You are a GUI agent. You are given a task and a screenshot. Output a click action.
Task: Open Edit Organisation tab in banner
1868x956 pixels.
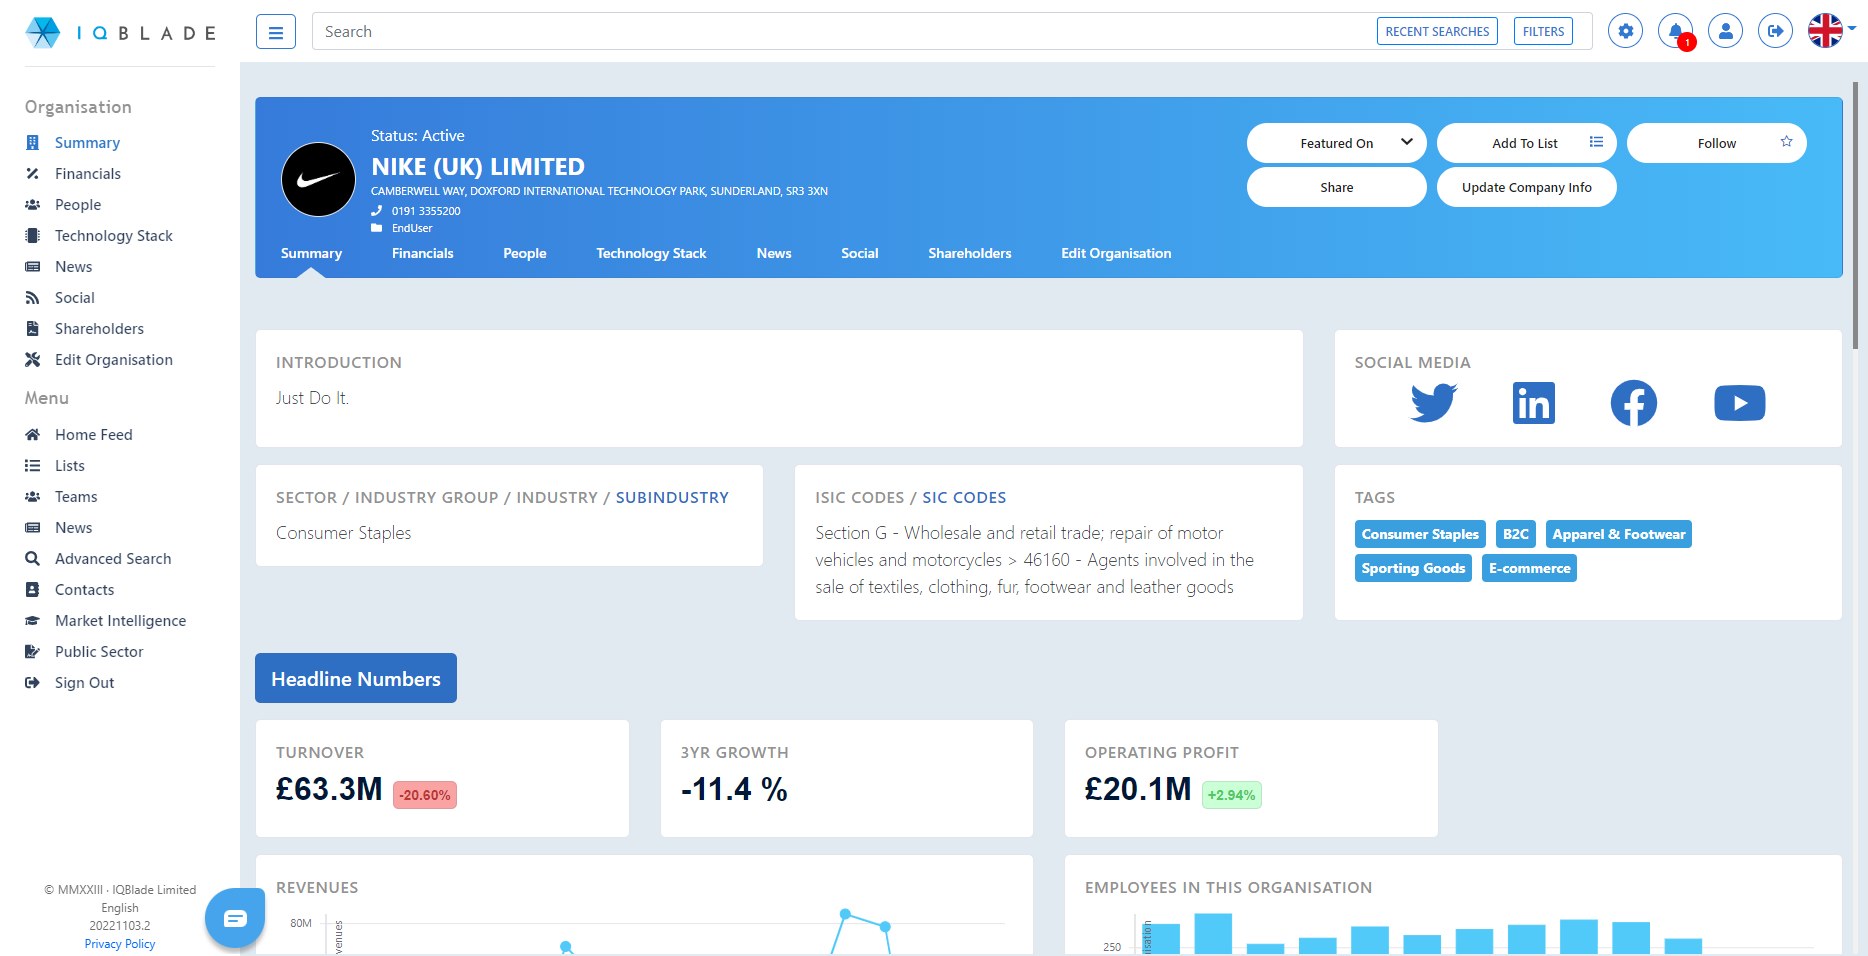pos(1116,253)
